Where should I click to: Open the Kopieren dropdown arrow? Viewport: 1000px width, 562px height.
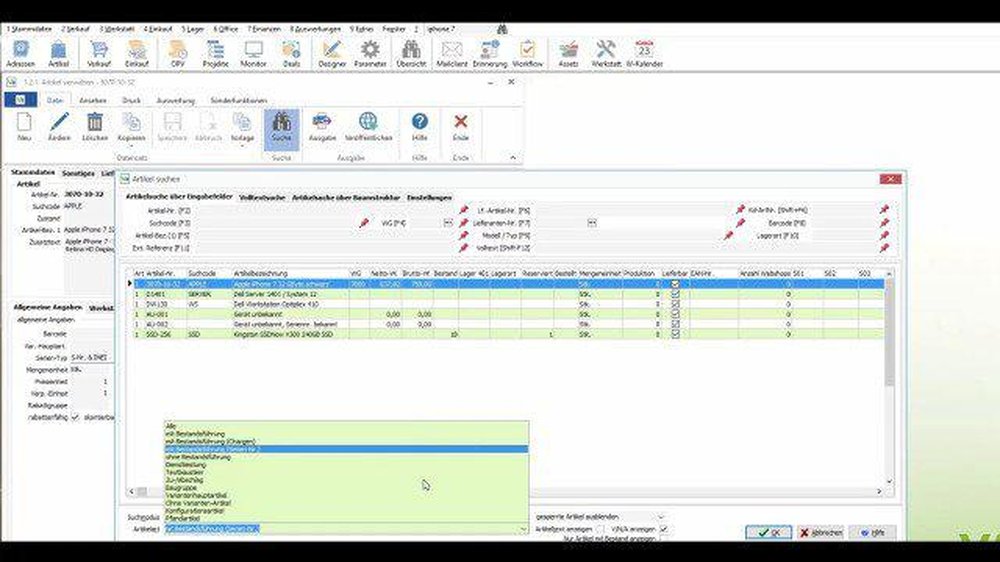[131, 145]
